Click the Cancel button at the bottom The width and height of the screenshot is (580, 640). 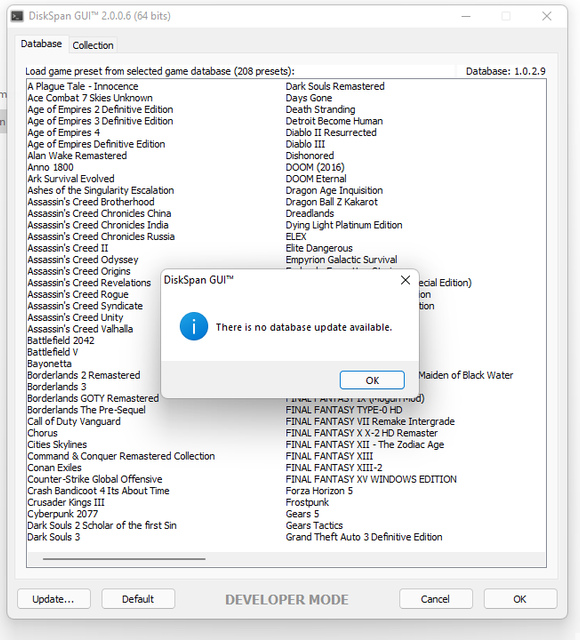(436, 599)
